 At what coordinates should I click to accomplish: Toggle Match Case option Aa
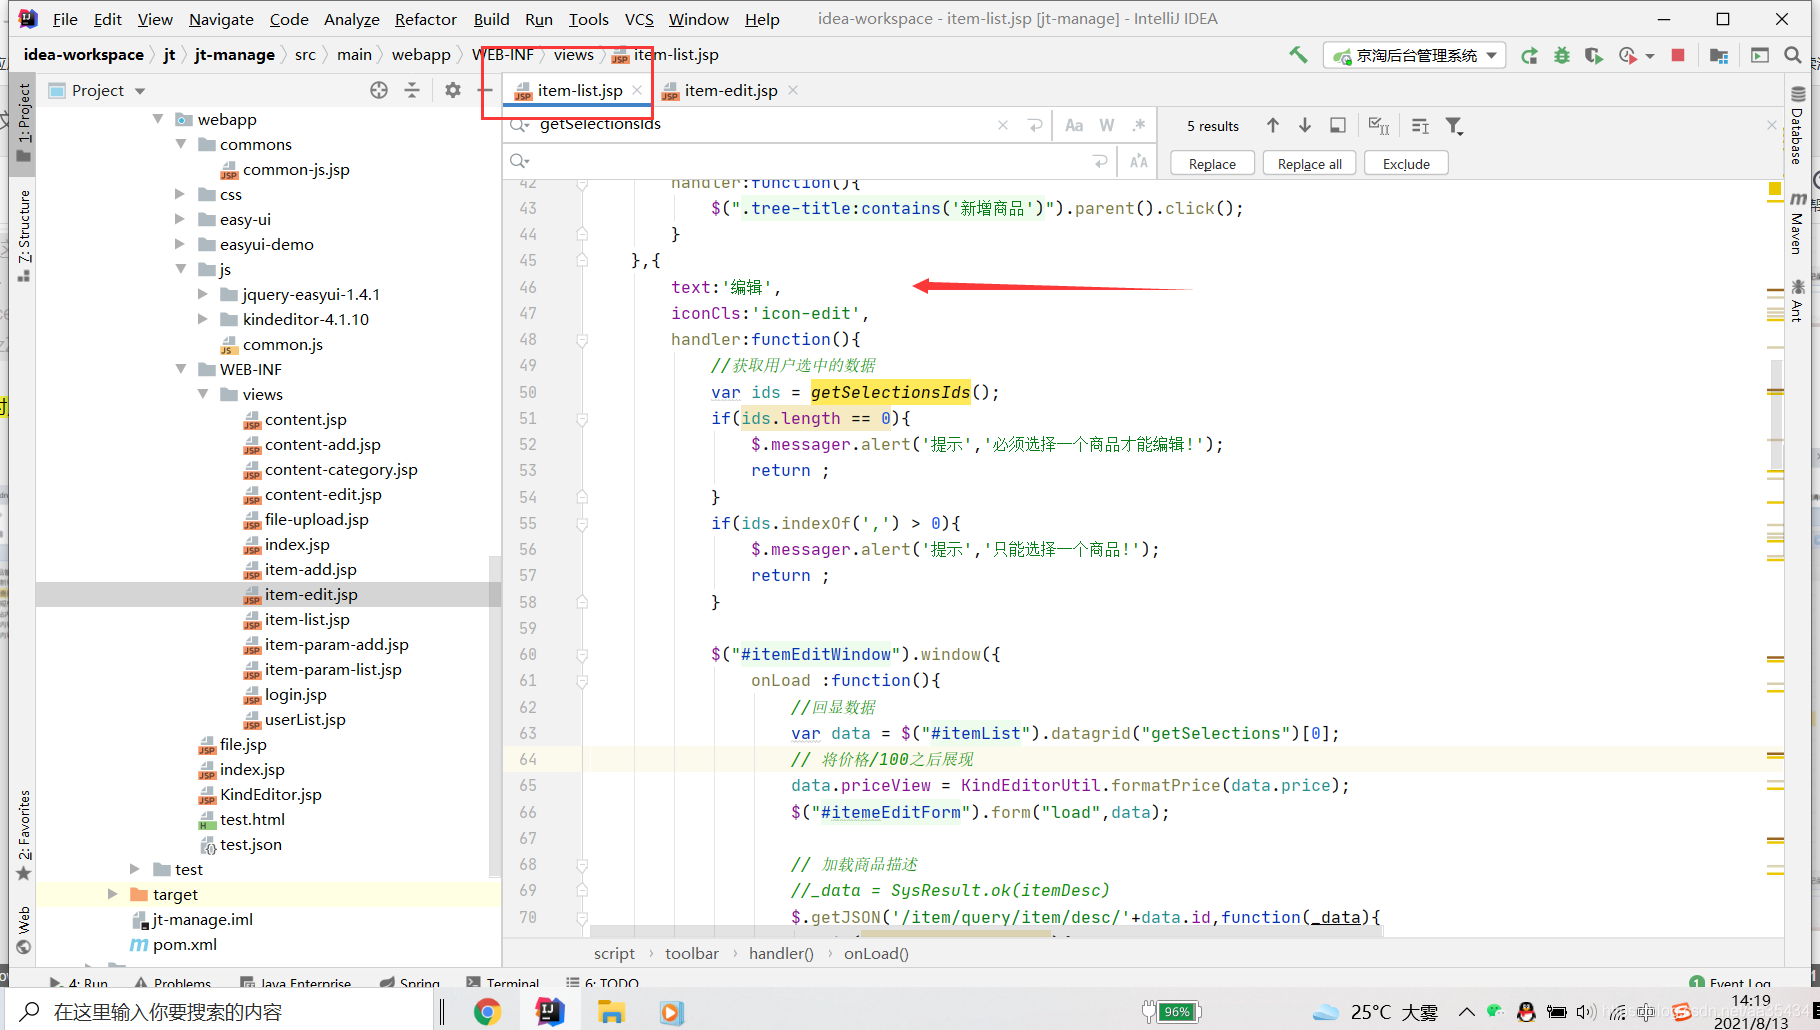click(x=1074, y=125)
